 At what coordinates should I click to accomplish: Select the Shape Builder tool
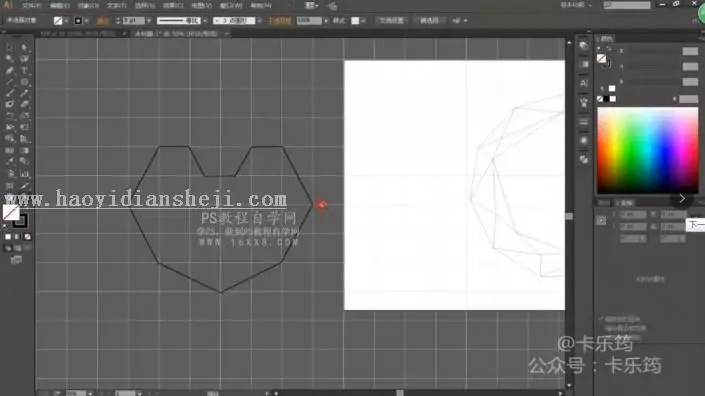[x=9, y=139]
